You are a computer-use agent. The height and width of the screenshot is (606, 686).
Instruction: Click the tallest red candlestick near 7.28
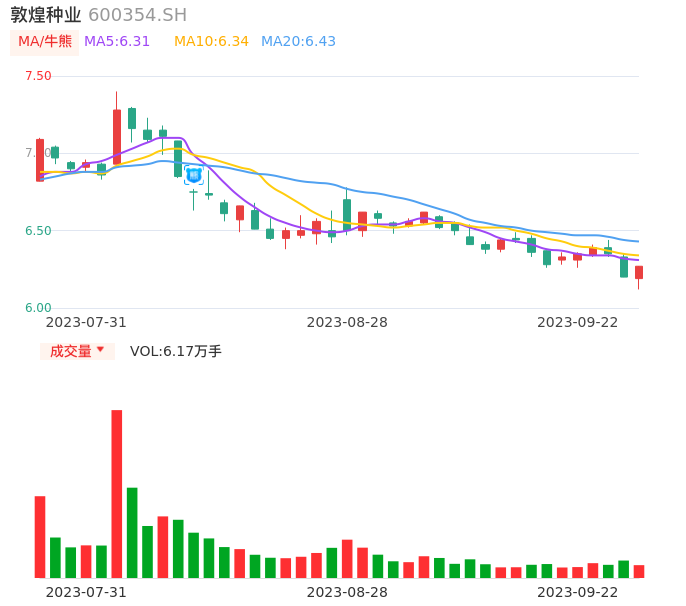[x=117, y=137]
